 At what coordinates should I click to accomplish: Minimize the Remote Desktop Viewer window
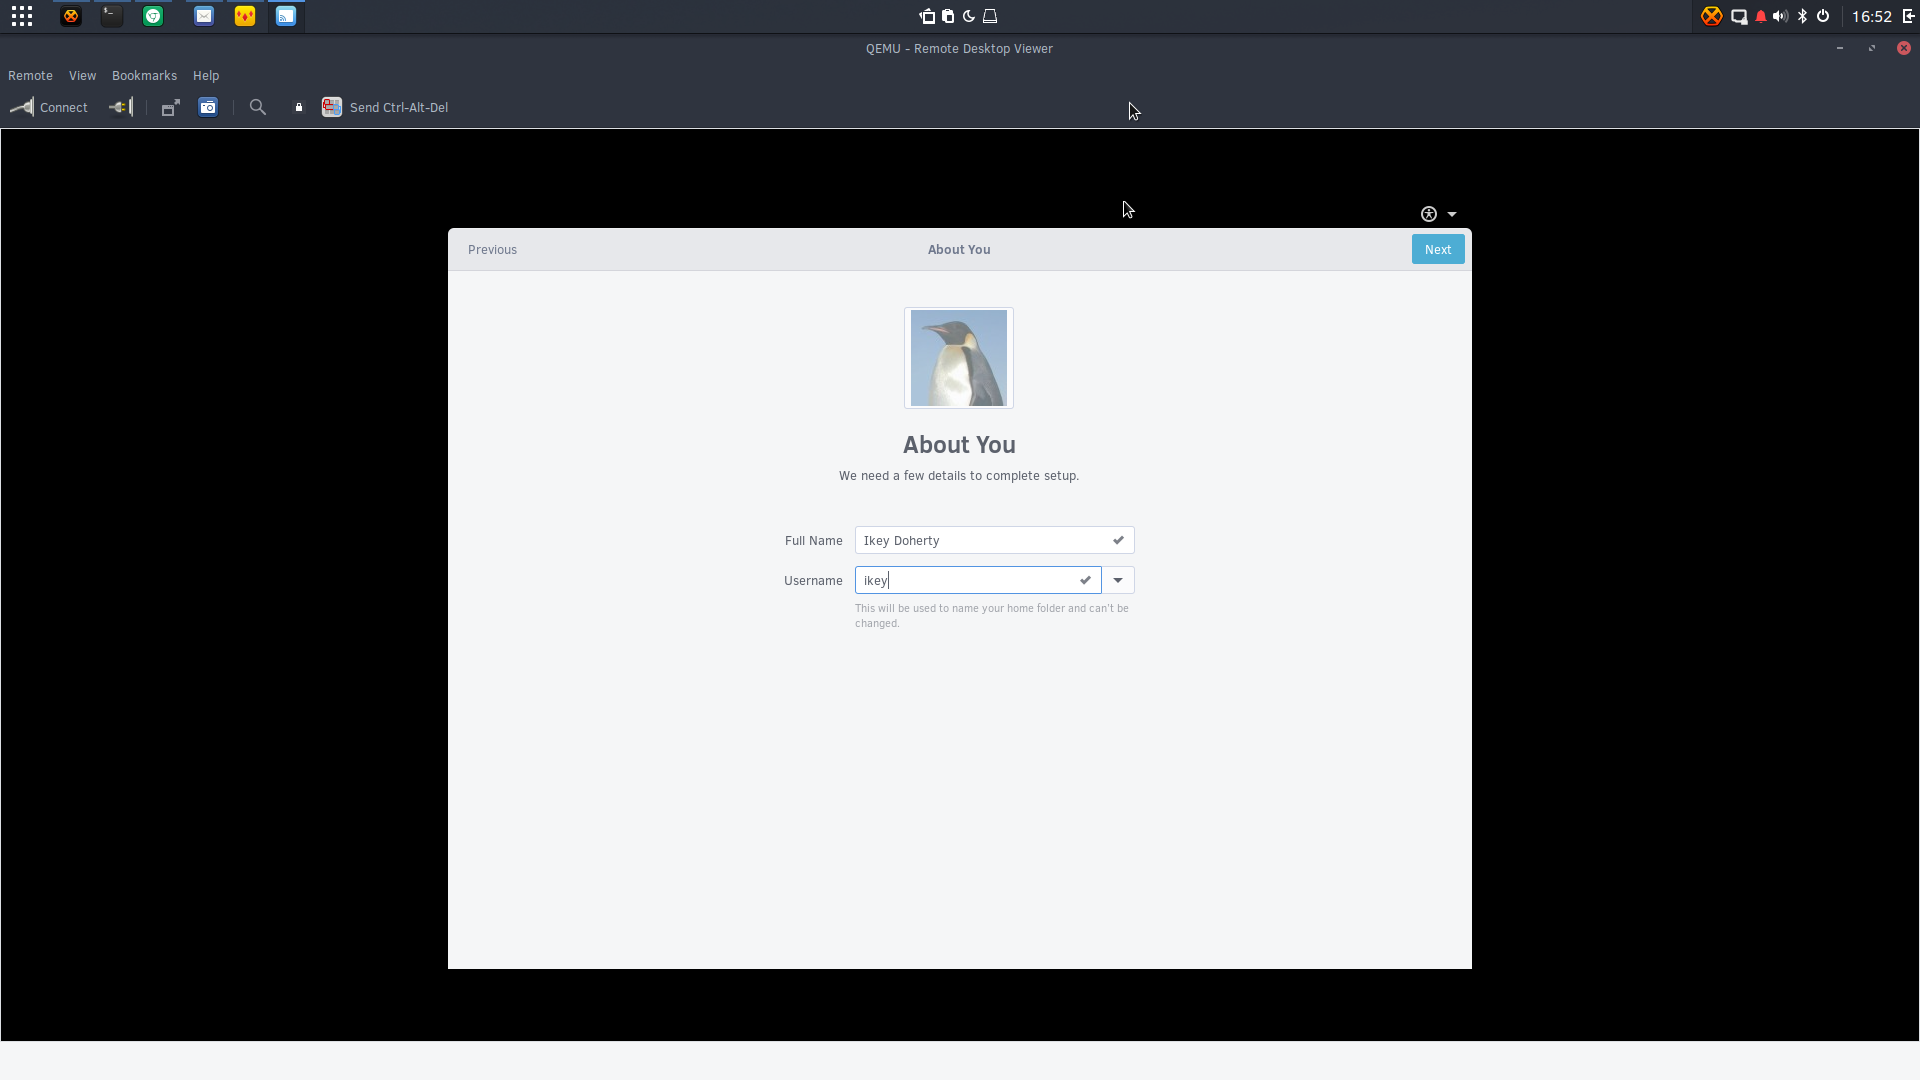pyautogui.click(x=1839, y=48)
